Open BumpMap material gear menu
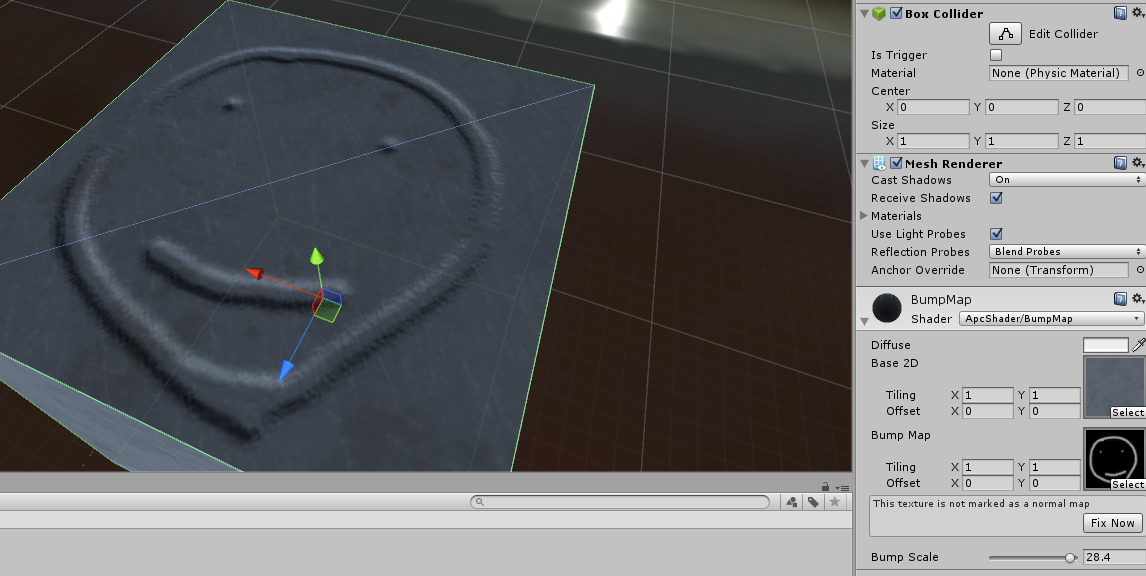The image size is (1146, 576). point(1138,298)
